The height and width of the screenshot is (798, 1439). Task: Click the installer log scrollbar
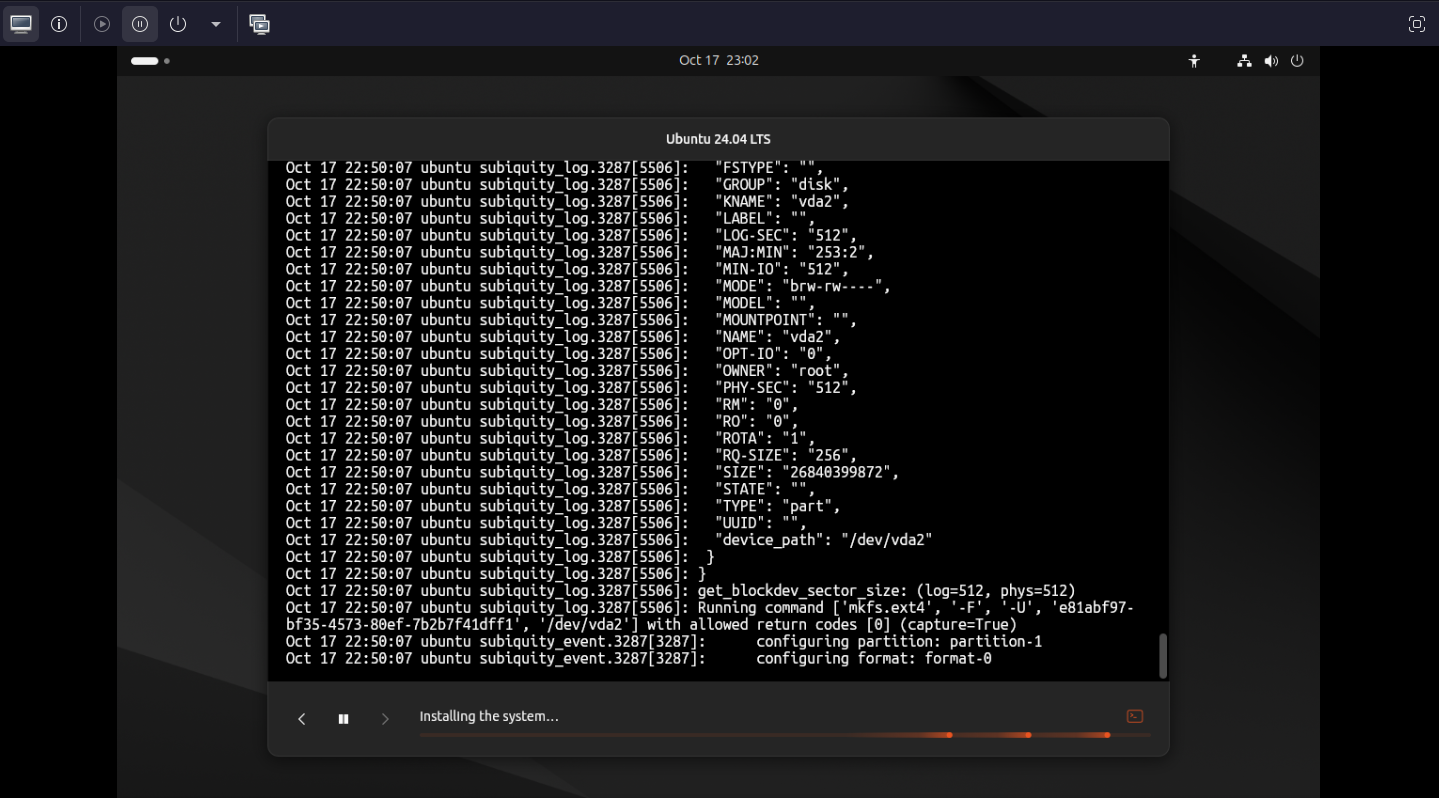tap(1162, 655)
